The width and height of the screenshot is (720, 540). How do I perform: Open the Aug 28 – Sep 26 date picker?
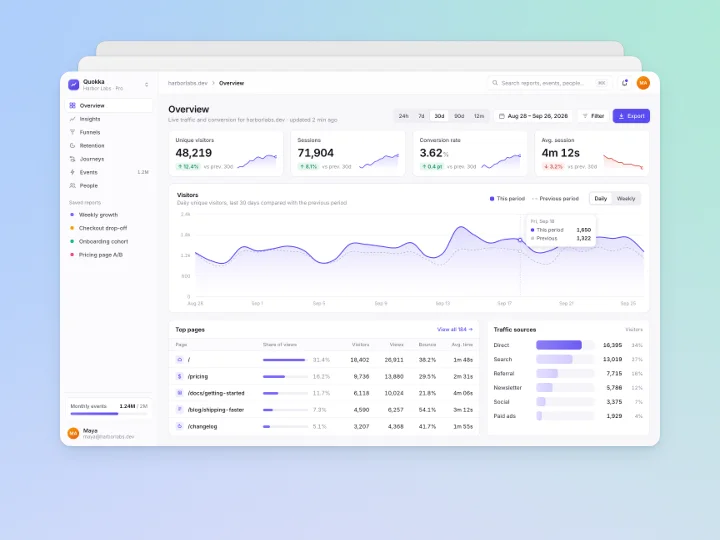(534, 116)
